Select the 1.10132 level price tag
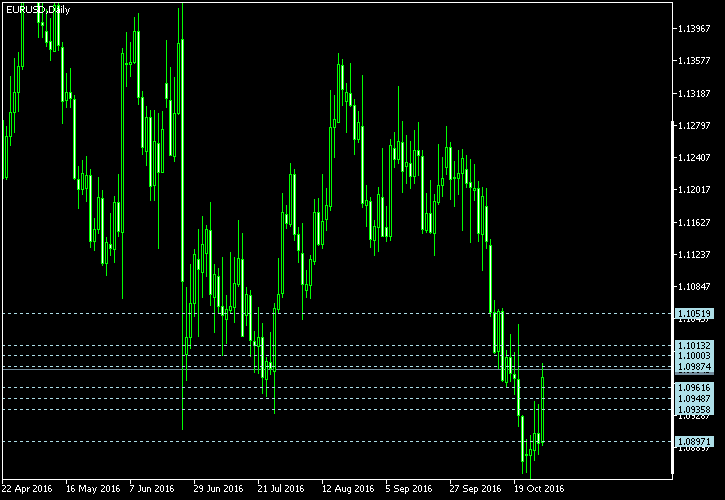Screen dimensions: 725x500 click(x=694, y=346)
